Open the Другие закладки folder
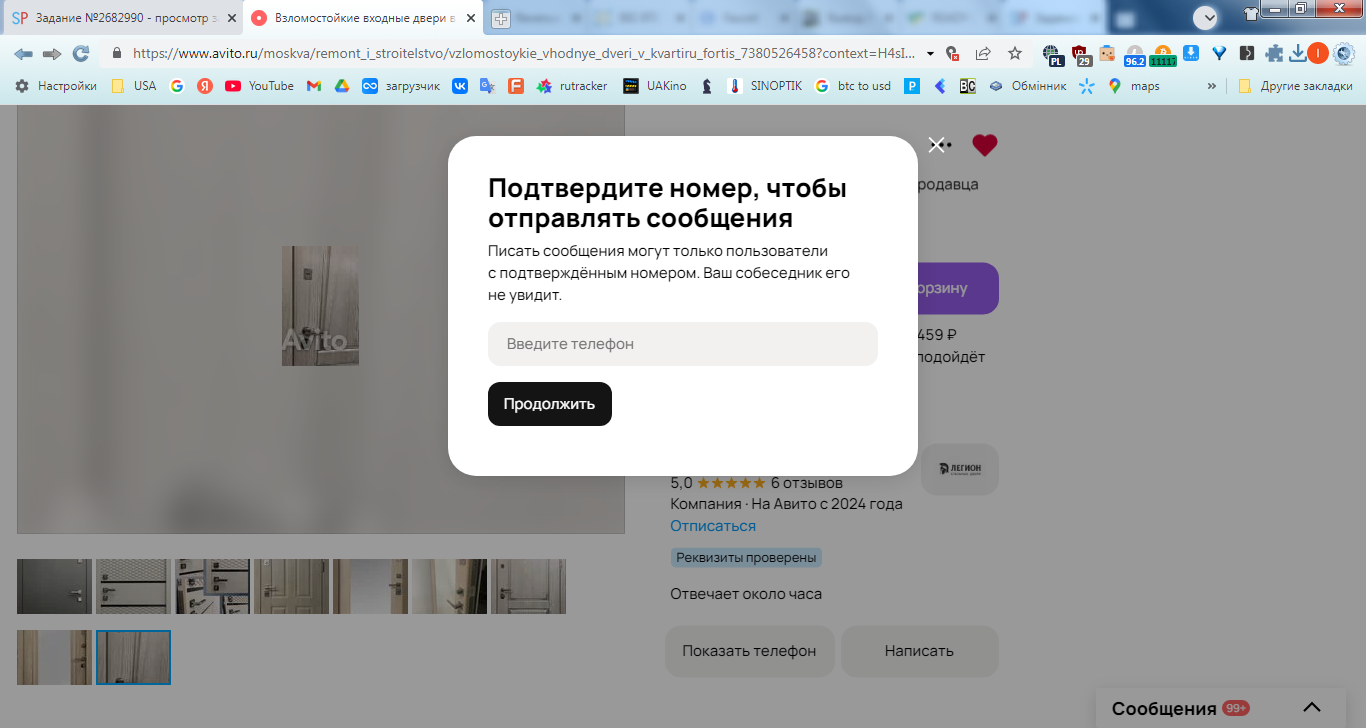 [1295, 86]
